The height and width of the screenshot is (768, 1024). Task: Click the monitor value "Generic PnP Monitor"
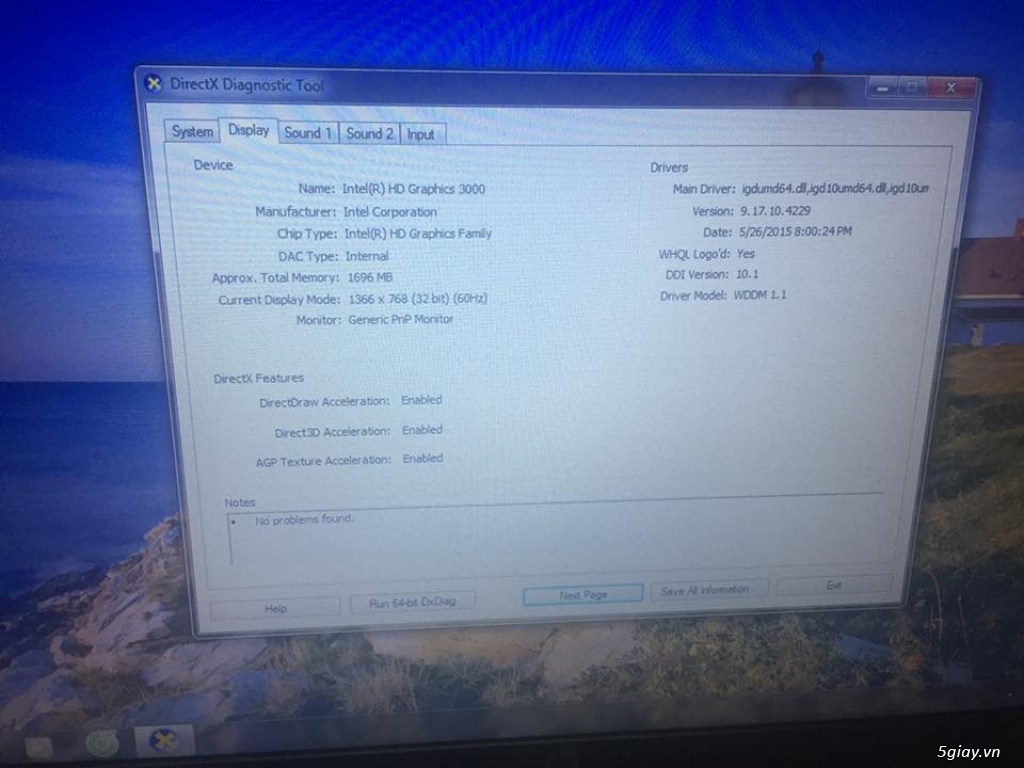pyautogui.click(x=400, y=319)
